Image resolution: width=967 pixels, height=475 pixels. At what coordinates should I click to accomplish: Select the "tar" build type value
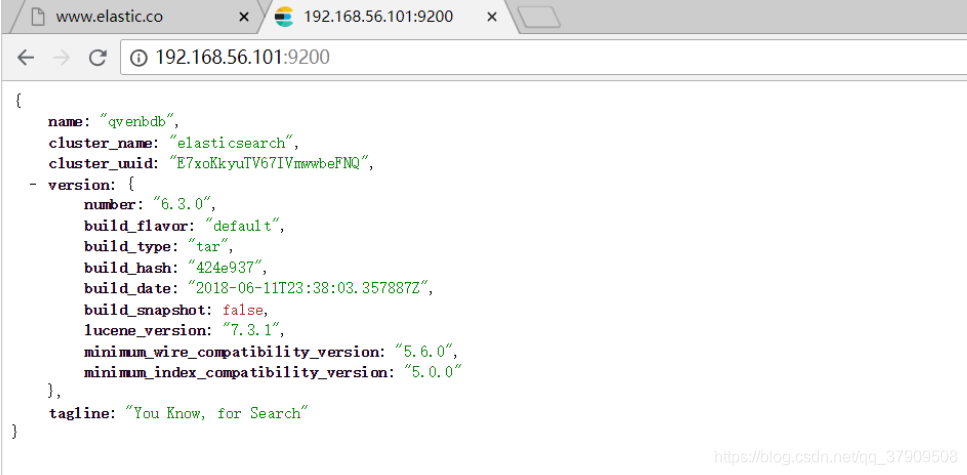pyautogui.click(x=208, y=247)
